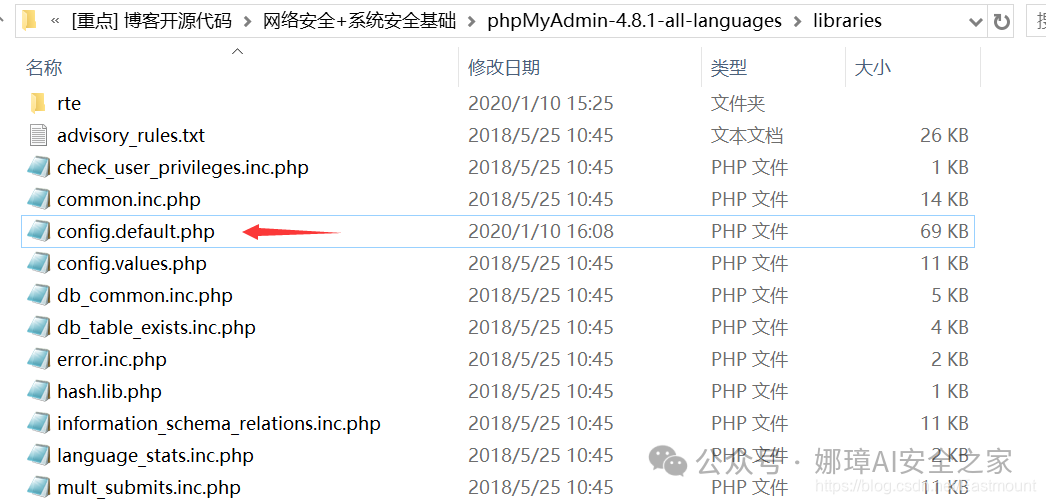Click the 2 KB size of error.inc.php

[x=949, y=359]
